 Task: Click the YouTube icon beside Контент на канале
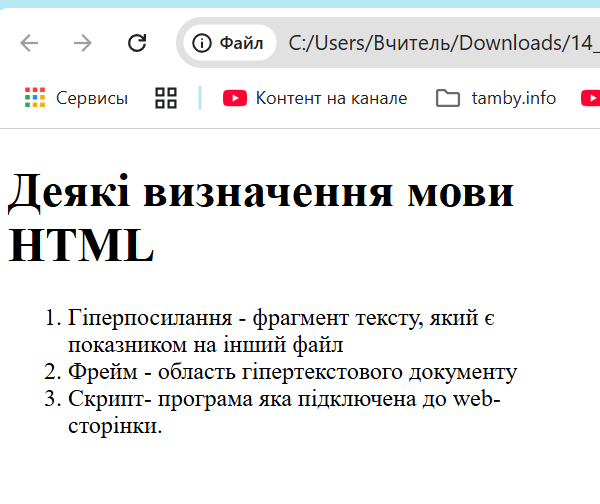tap(235, 97)
